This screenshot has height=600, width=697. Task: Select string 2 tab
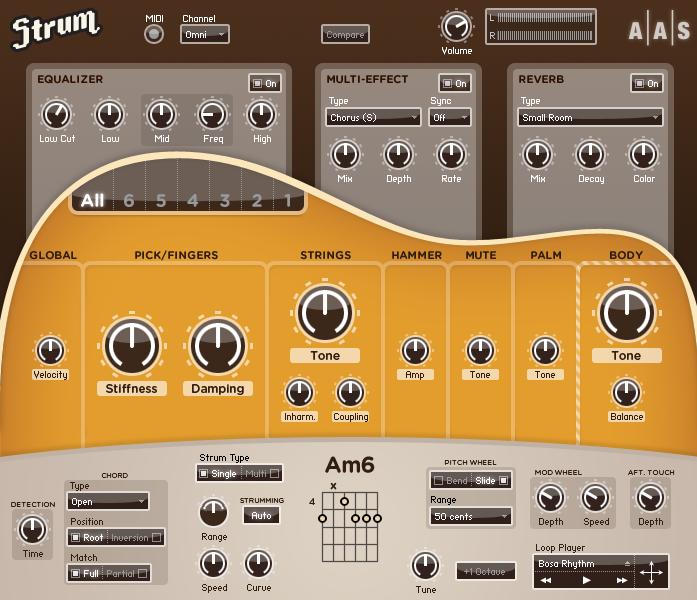(x=257, y=200)
